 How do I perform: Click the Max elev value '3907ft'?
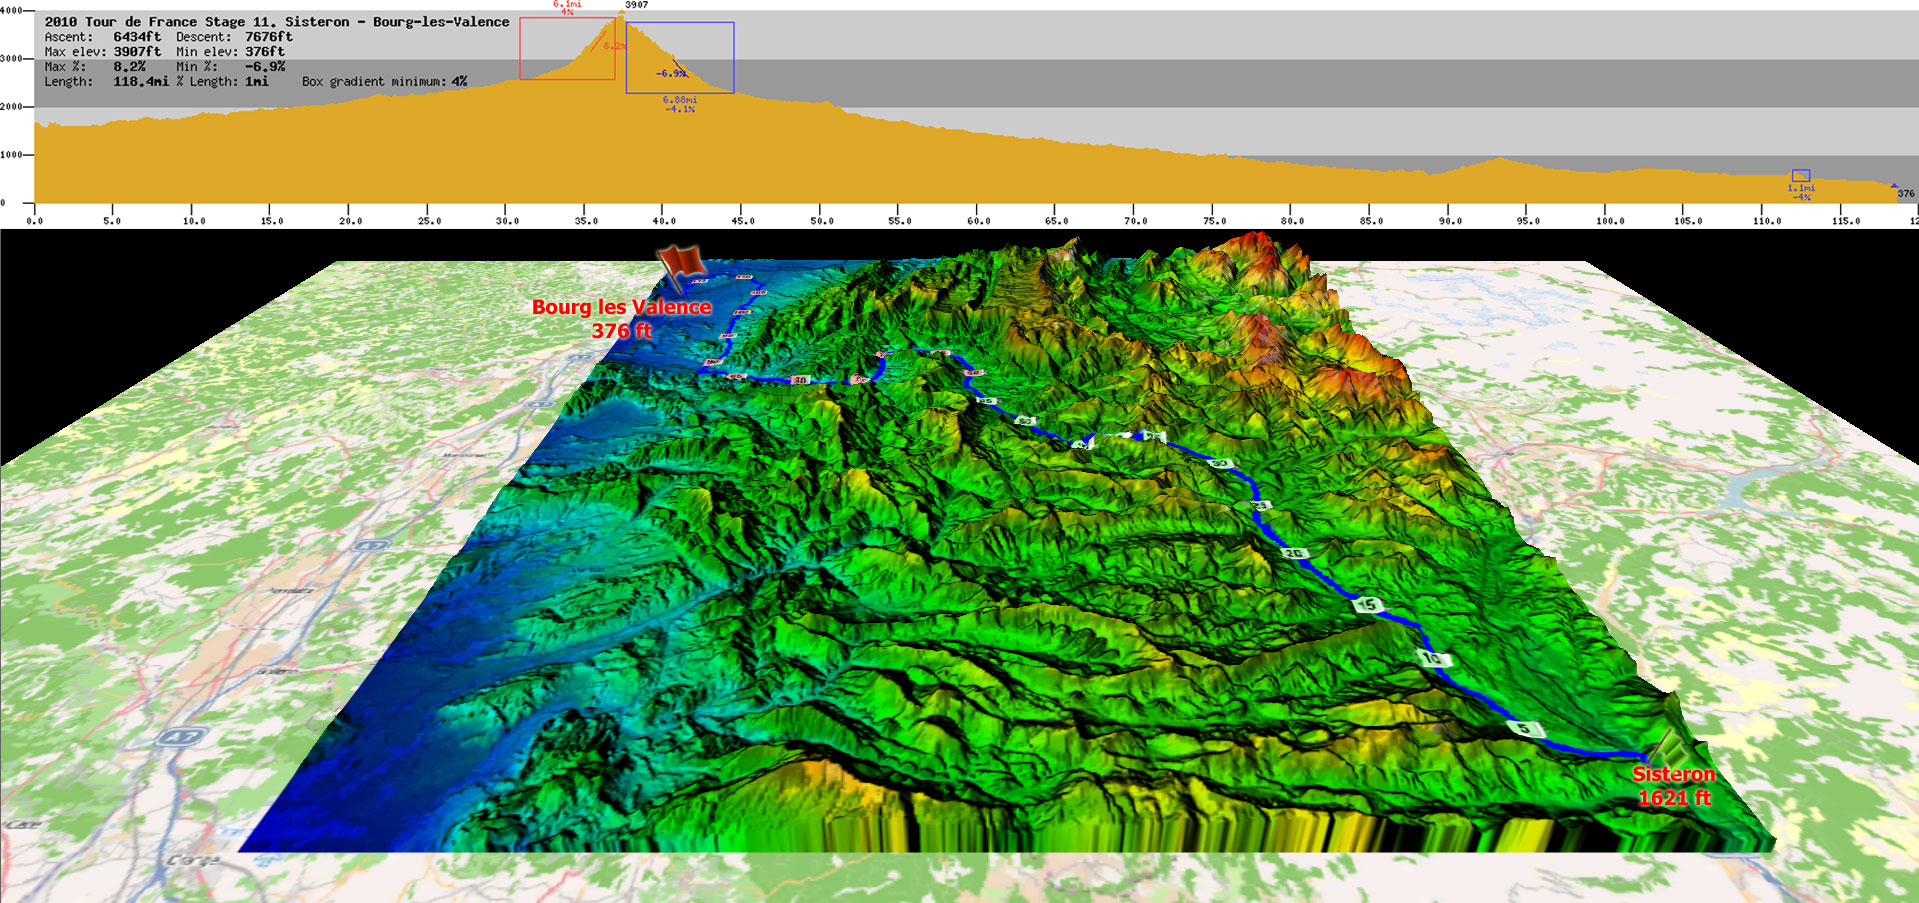coord(137,51)
